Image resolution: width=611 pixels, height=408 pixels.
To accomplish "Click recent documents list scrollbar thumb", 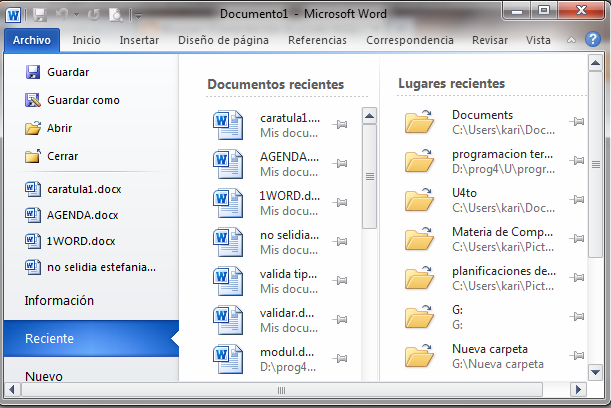I will 369,177.
